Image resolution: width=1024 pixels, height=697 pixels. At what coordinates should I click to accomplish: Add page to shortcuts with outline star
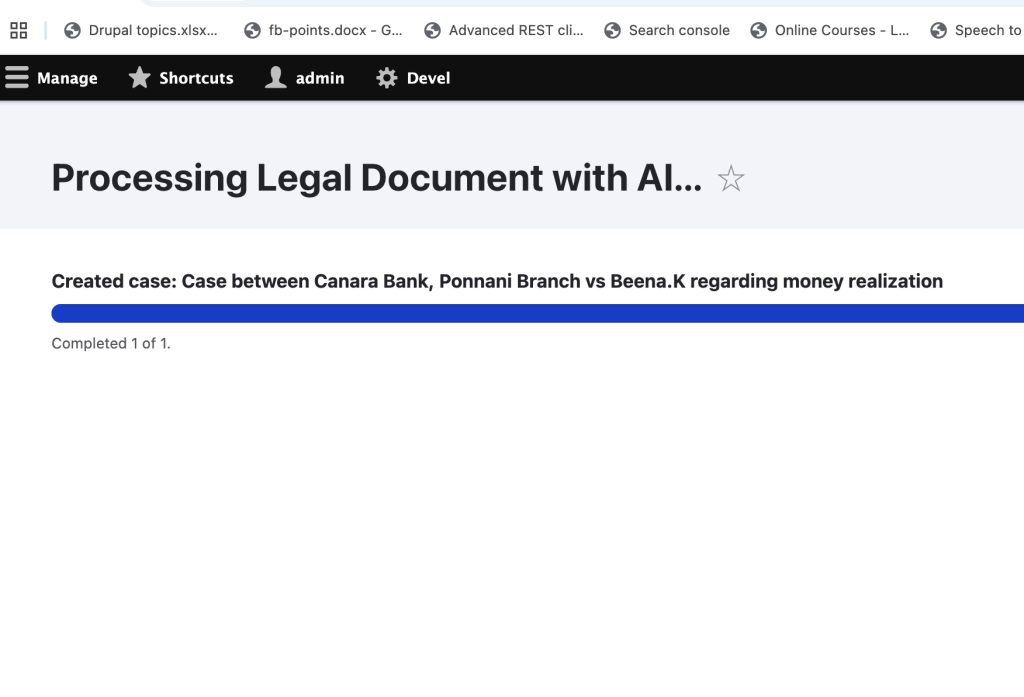point(731,179)
